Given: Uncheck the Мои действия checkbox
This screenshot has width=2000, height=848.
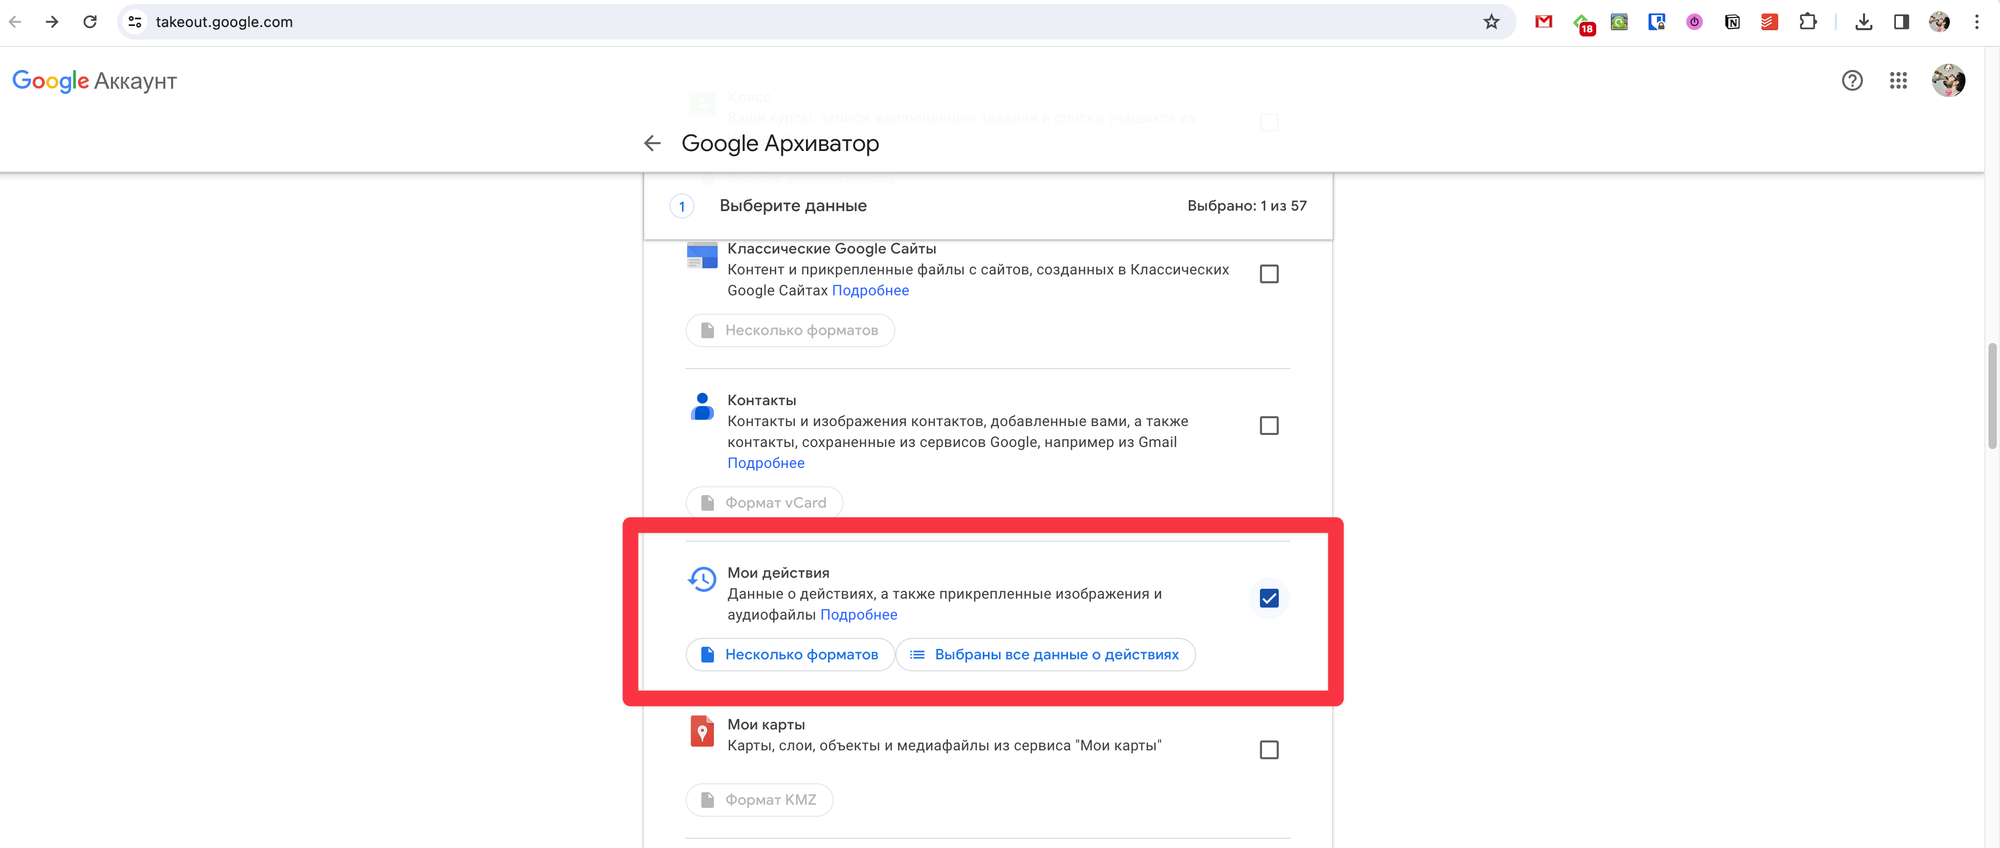Looking at the screenshot, I should [x=1269, y=598].
